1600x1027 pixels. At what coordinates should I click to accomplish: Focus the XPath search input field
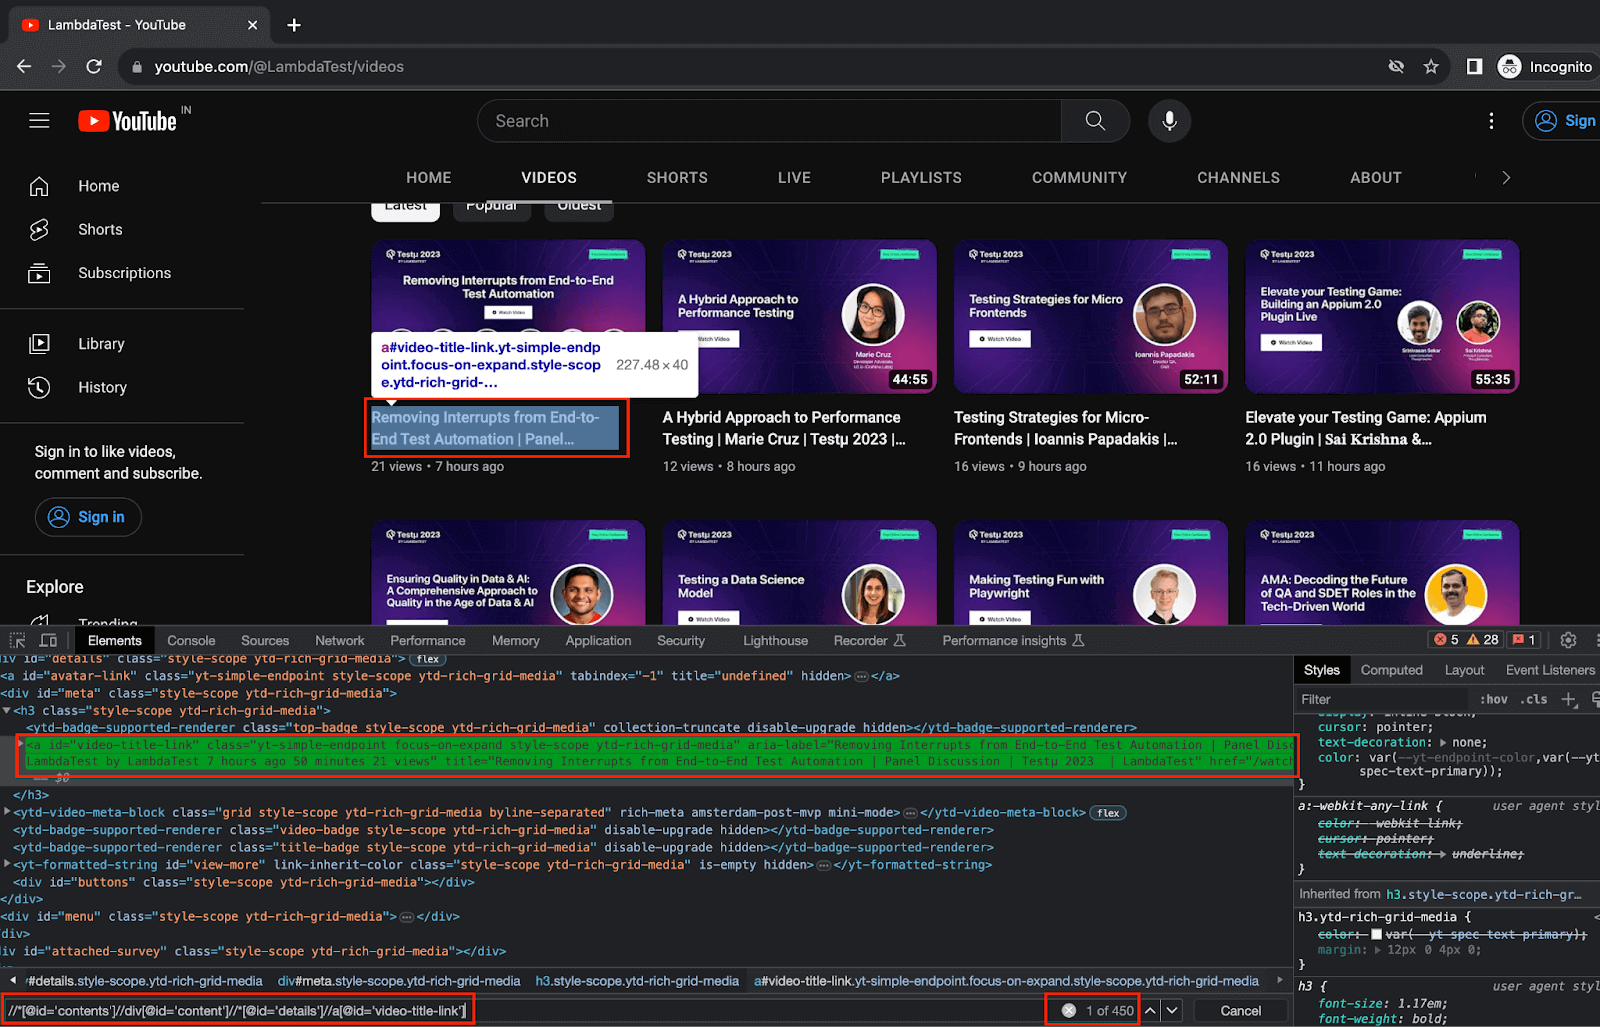[x=238, y=1011]
